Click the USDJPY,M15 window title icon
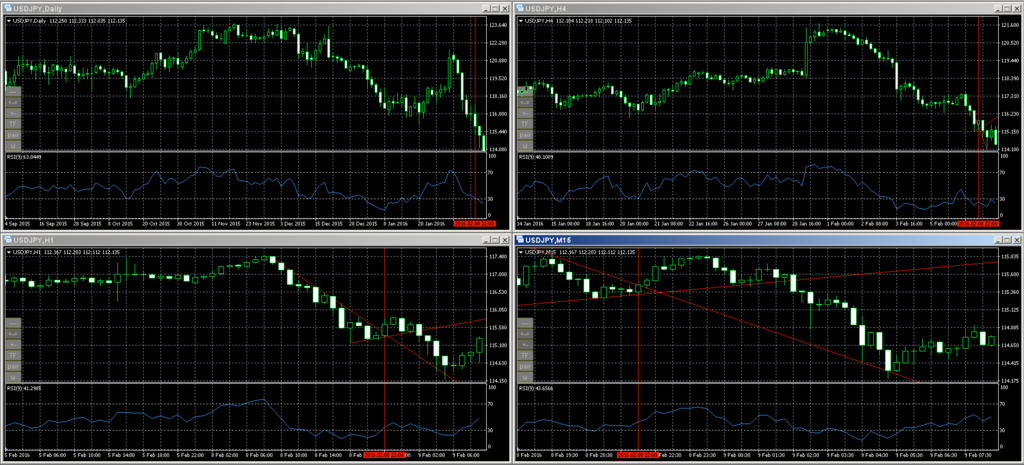This screenshot has height=465, width=1024. click(x=520, y=240)
